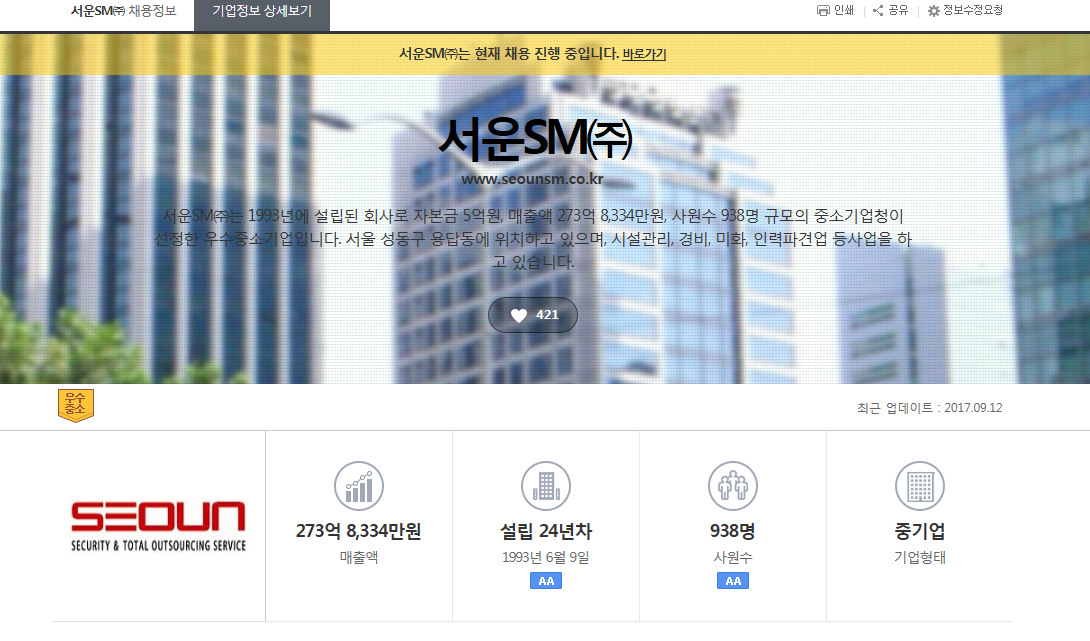
Task: Click the gear icon for 정보수정요청
Action: coord(934,10)
